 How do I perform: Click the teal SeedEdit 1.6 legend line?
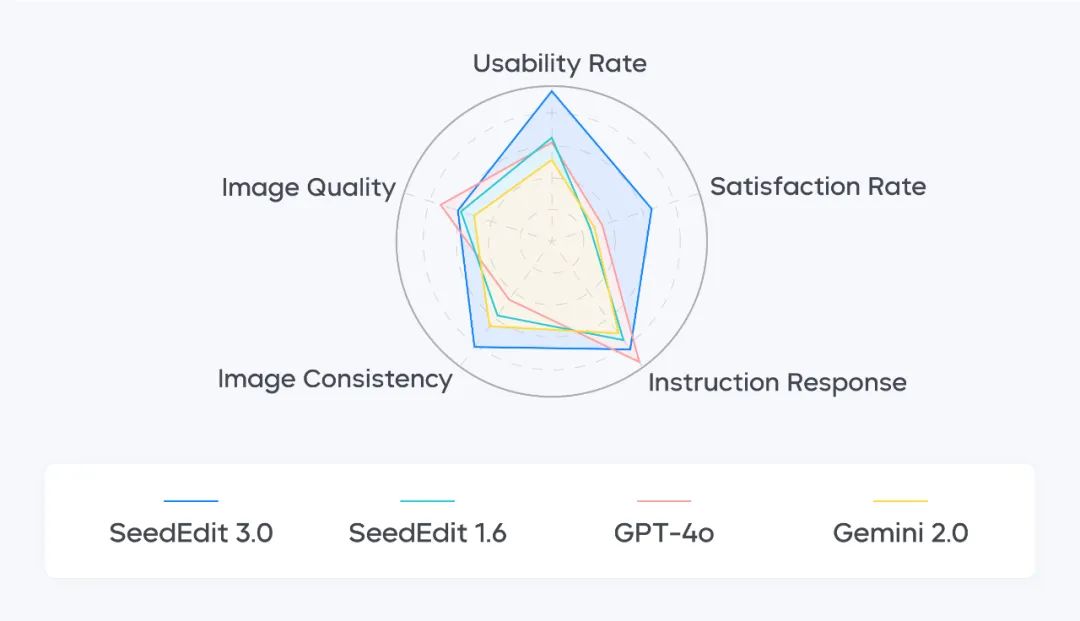click(x=427, y=501)
